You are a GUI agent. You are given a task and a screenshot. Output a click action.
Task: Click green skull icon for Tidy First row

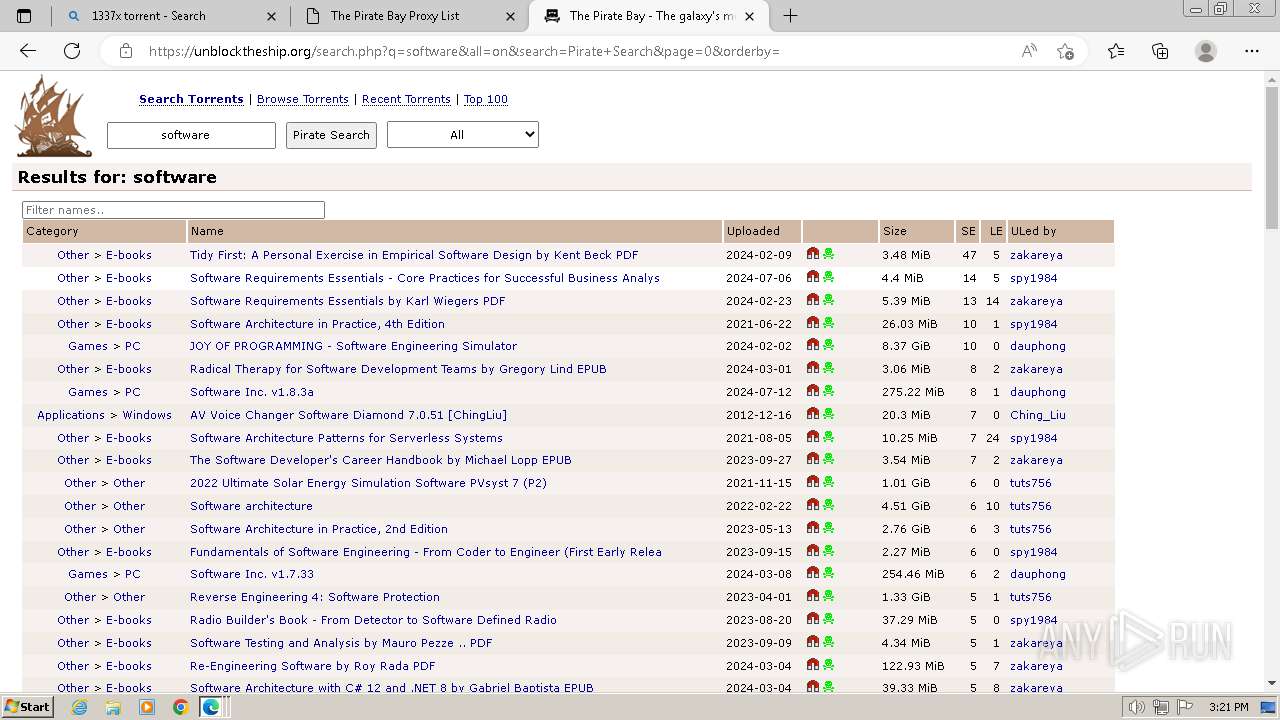point(828,254)
